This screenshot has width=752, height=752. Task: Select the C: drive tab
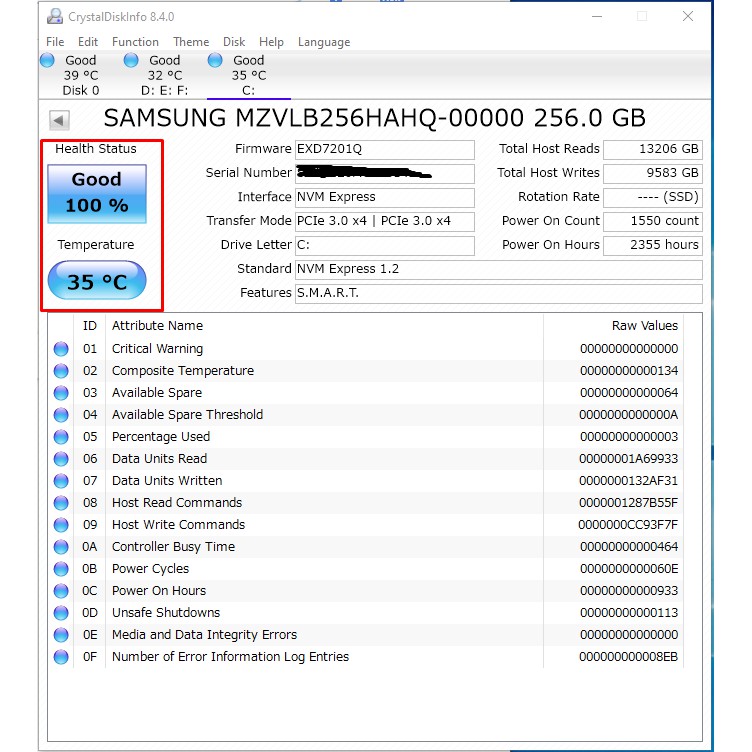248,75
